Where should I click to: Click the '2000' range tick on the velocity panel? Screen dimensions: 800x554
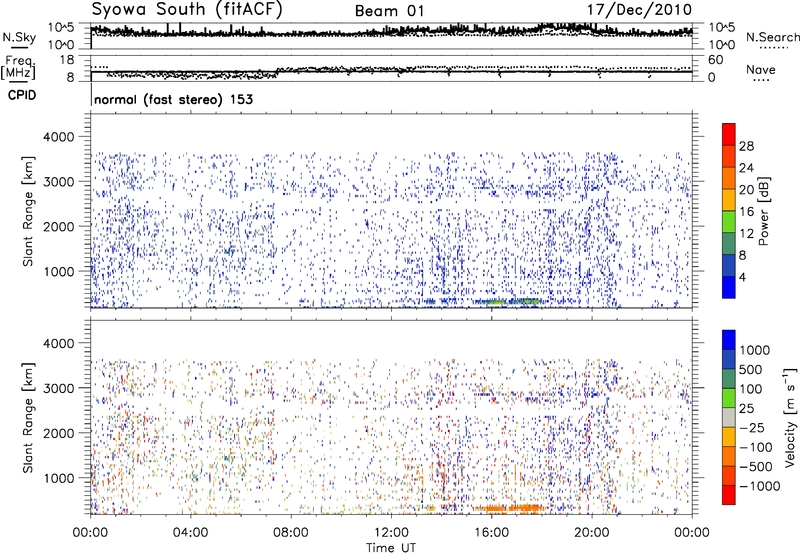click(60, 433)
